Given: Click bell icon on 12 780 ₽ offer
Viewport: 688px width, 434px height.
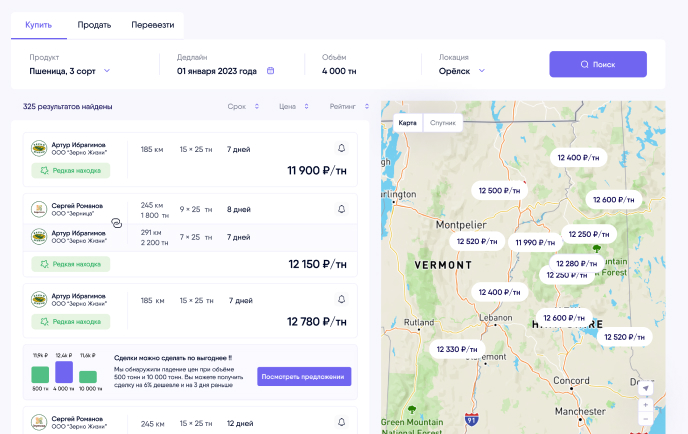Looking at the screenshot, I should [341, 300].
